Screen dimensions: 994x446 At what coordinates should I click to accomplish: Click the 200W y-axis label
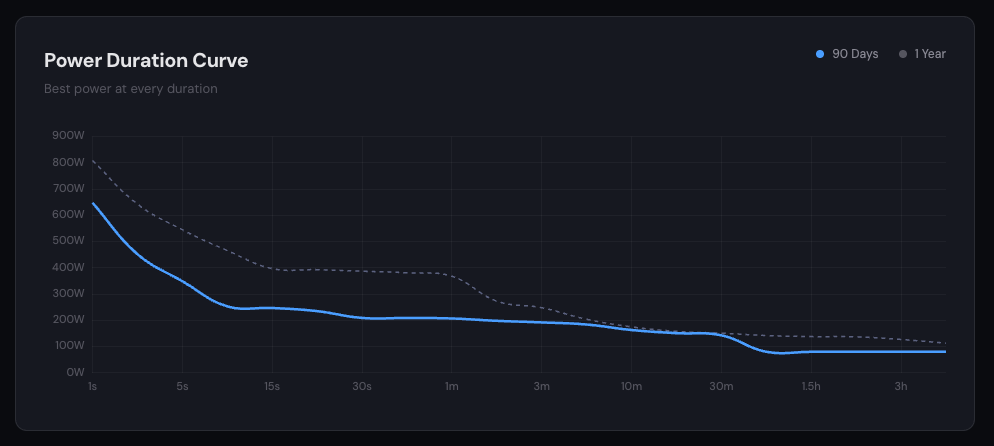[x=68, y=320]
